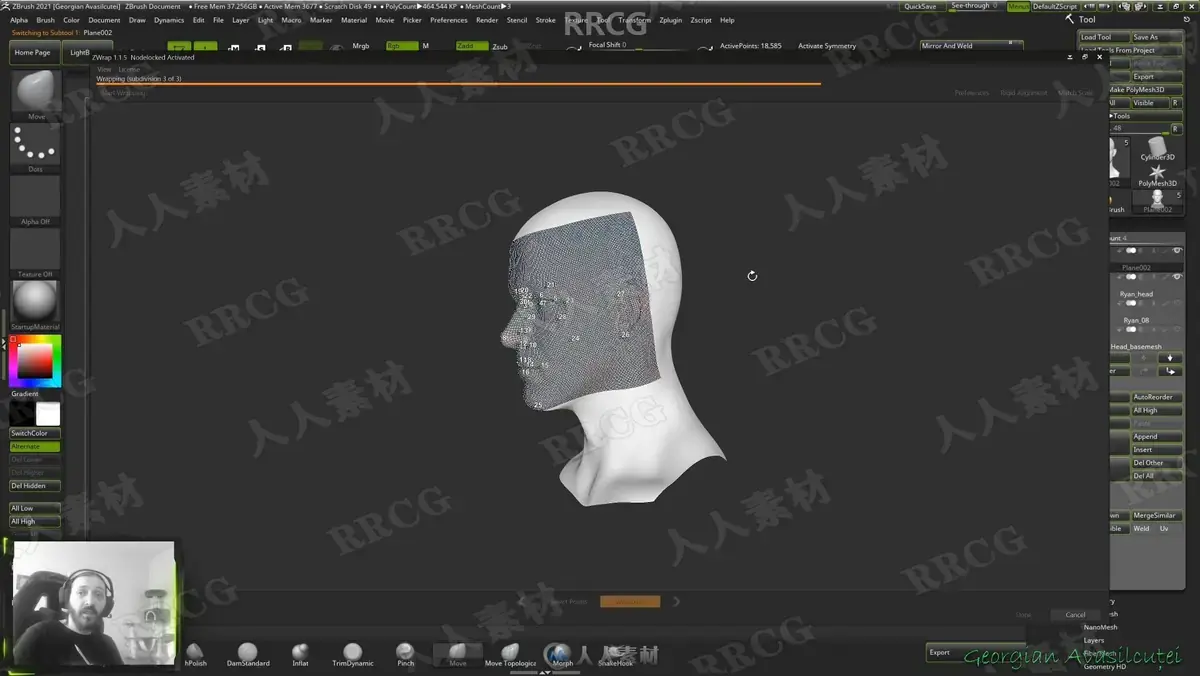Click Activate Symmetry
1200x676 pixels.
click(x=827, y=46)
